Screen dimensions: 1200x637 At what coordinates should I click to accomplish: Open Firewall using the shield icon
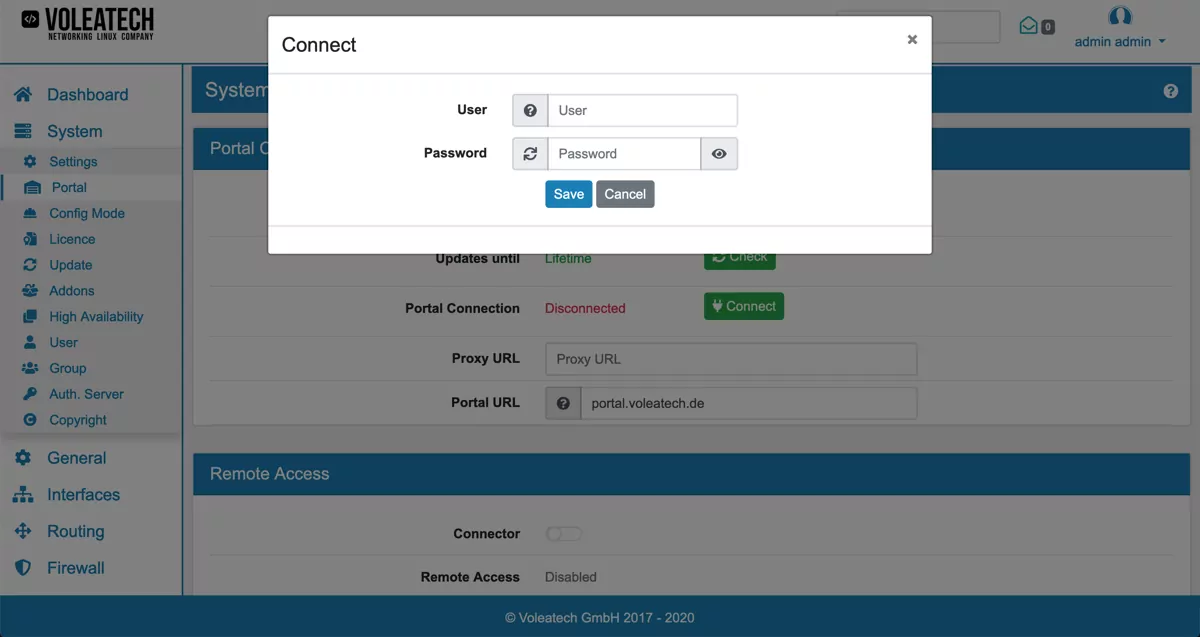pyautogui.click(x=23, y=567)
